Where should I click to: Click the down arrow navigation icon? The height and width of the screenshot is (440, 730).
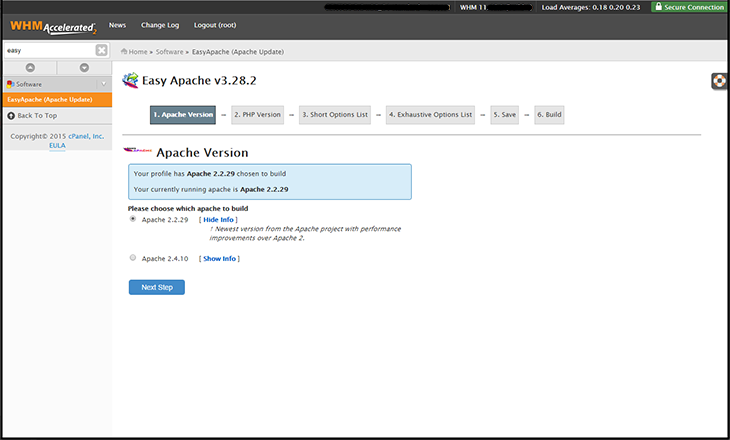click(x=84, y=68)
